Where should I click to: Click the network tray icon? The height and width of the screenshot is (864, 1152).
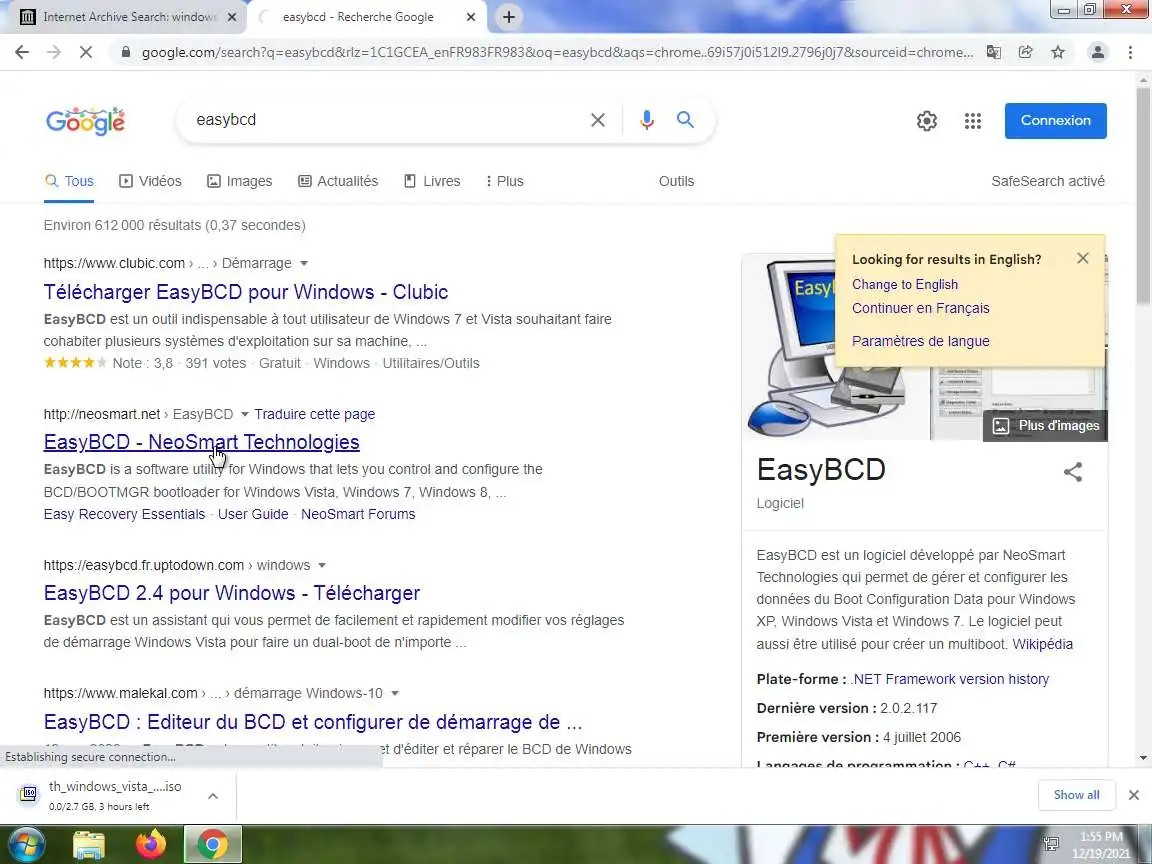(x=1051, y=845)
